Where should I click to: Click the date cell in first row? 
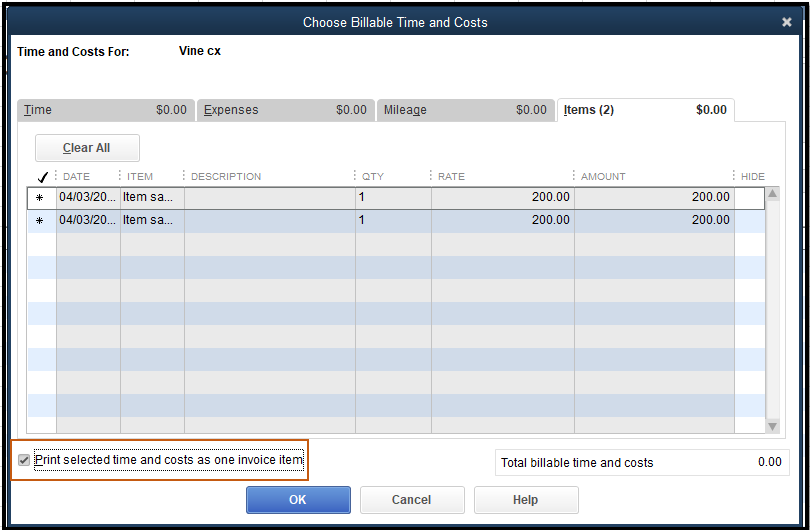coord(88,197)
